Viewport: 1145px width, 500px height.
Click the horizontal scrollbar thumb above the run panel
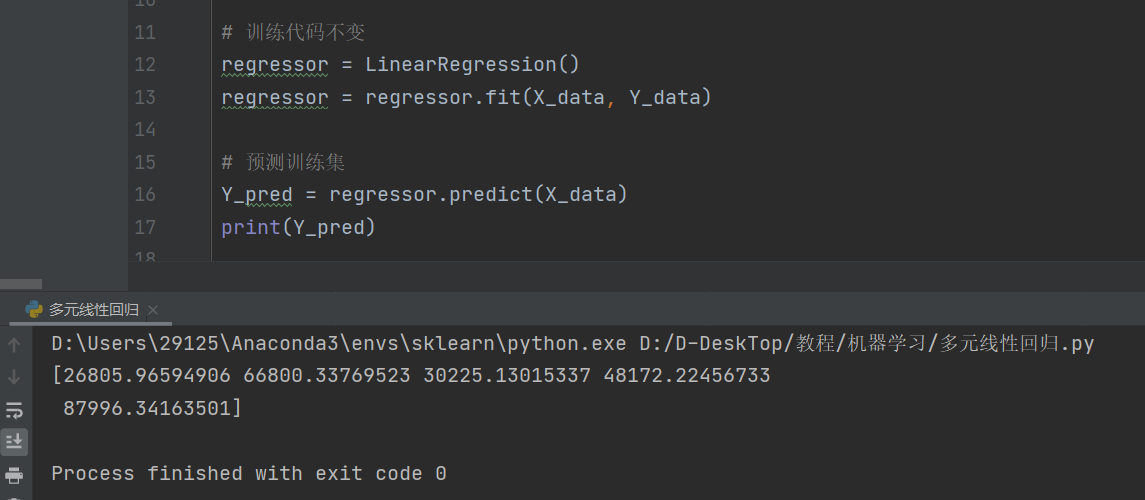coord(21,284)
